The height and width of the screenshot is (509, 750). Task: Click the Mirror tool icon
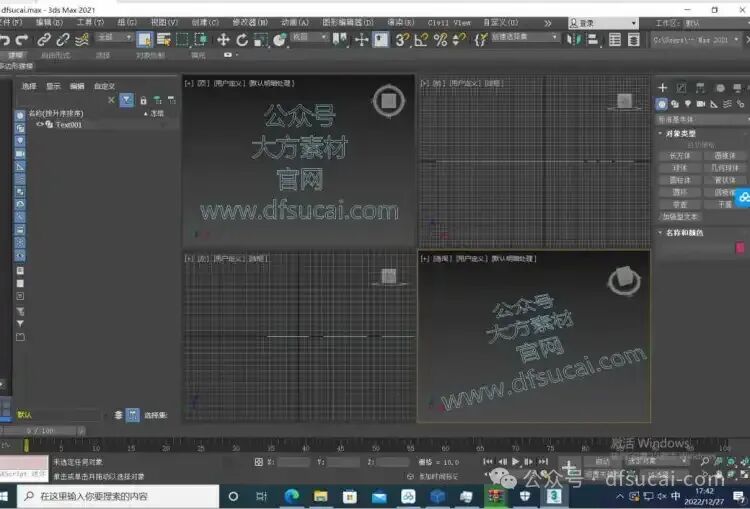(574, 40)
